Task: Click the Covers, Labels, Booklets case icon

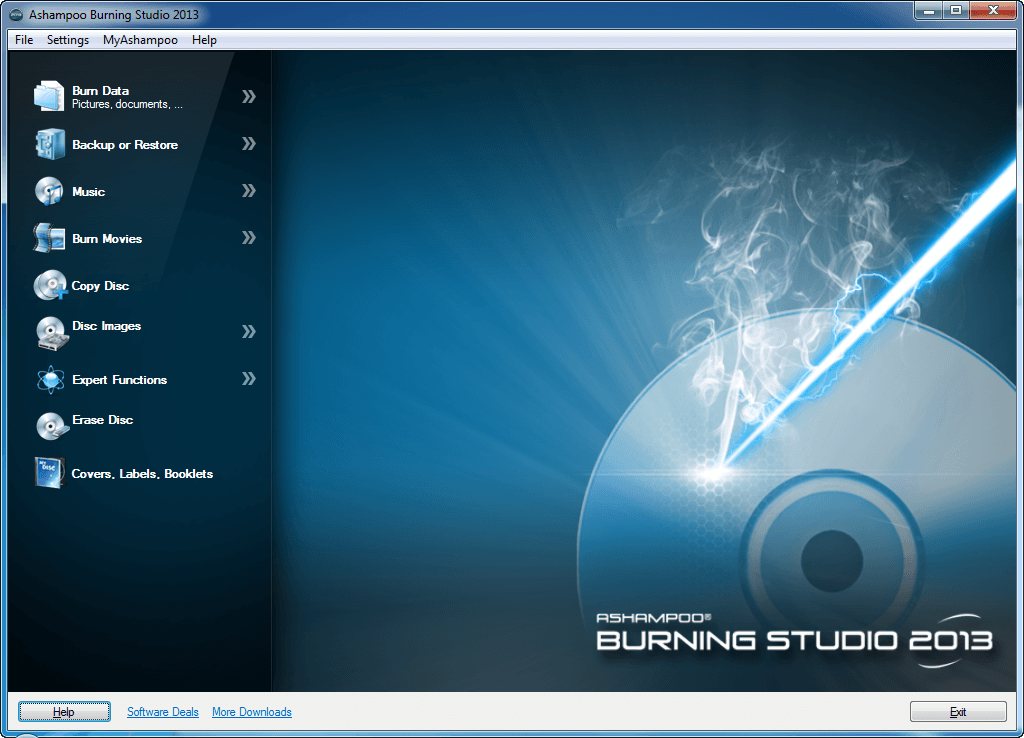Action: (x=49, y=473)
